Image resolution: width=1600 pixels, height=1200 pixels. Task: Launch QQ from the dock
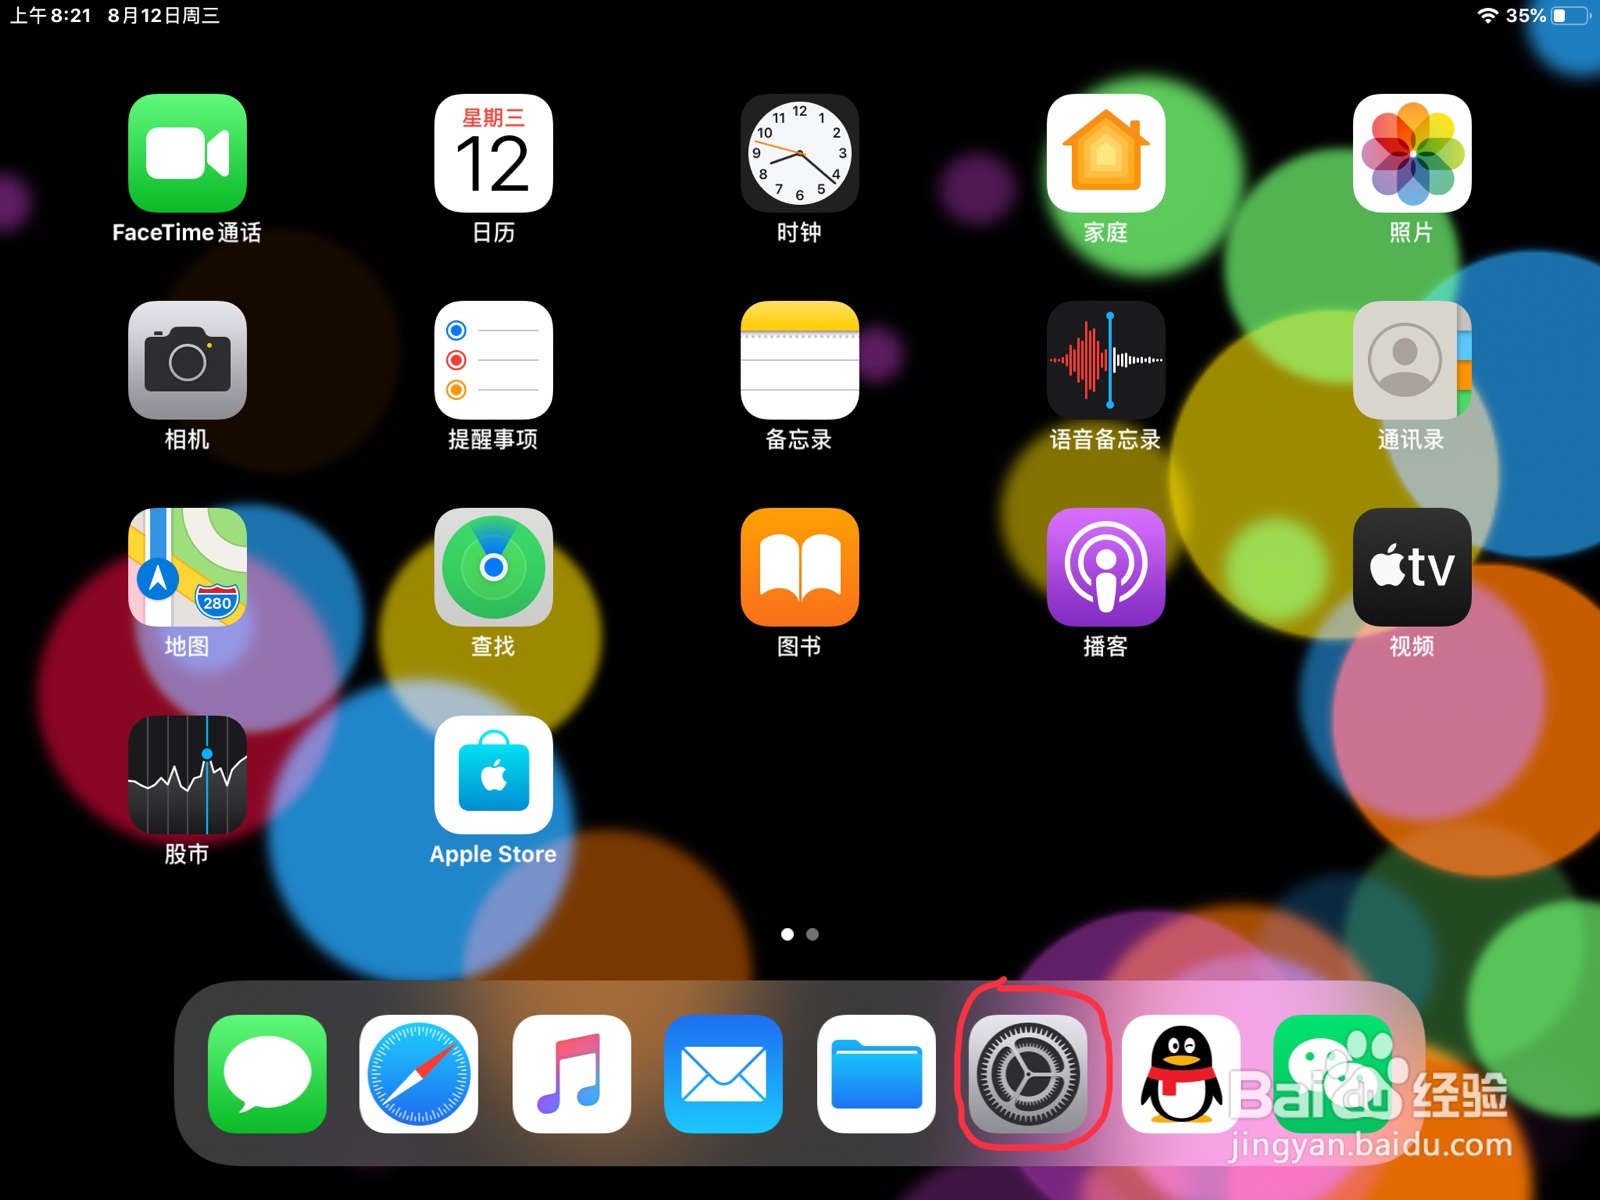pyautogui.click(x=1181, y=1073)
